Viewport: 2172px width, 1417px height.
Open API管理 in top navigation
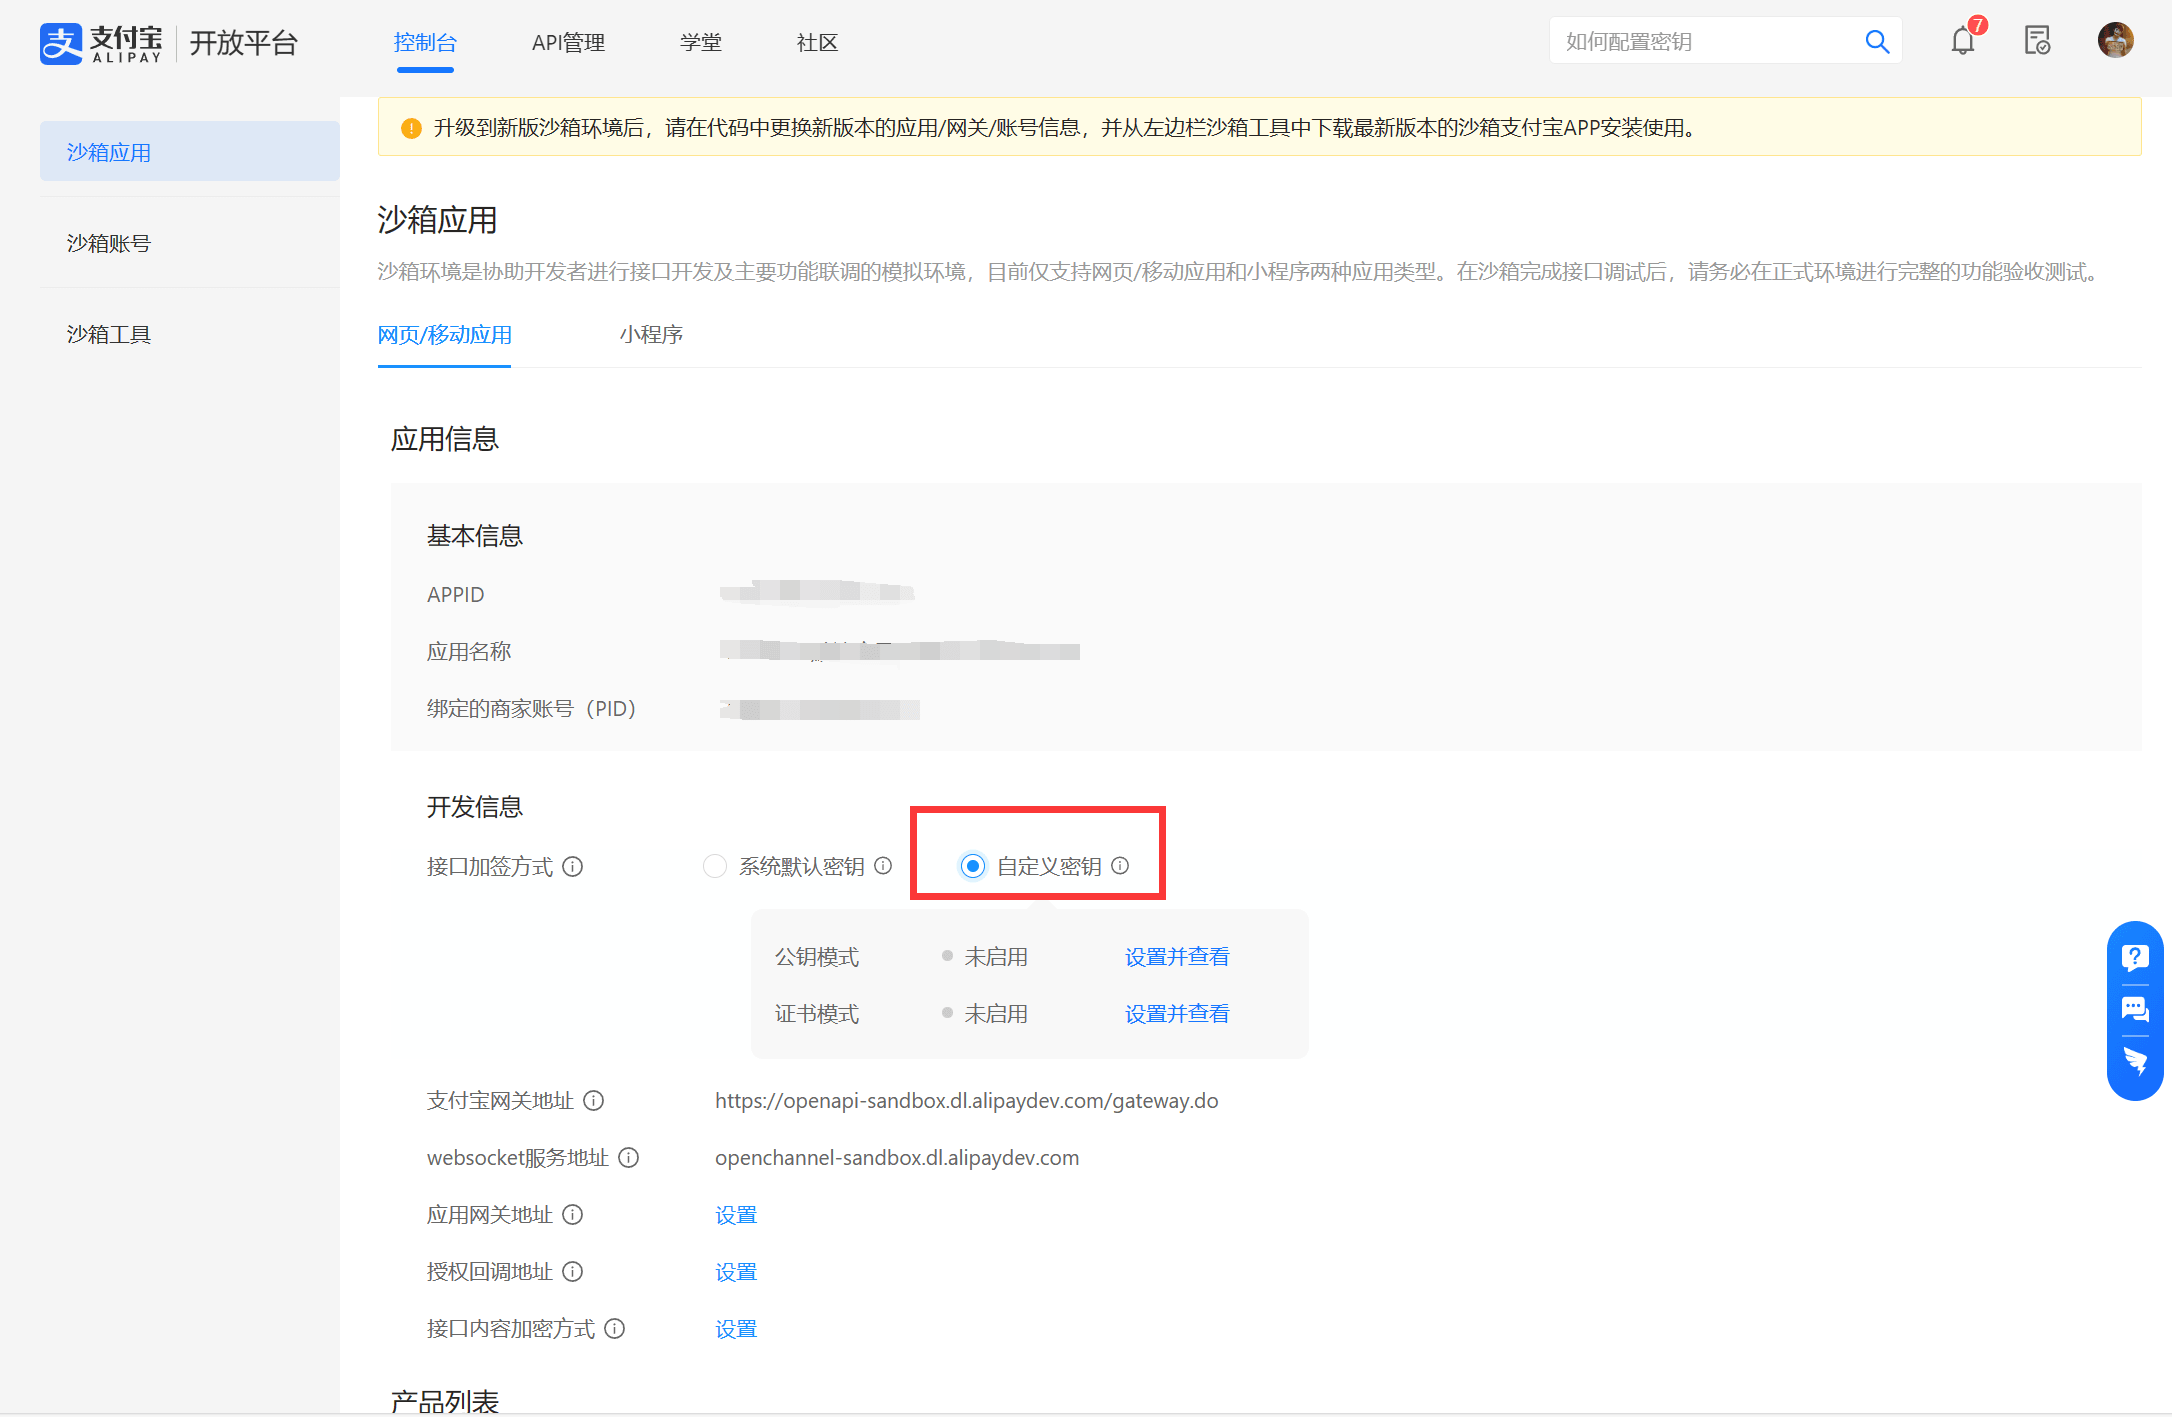point(568,43)
